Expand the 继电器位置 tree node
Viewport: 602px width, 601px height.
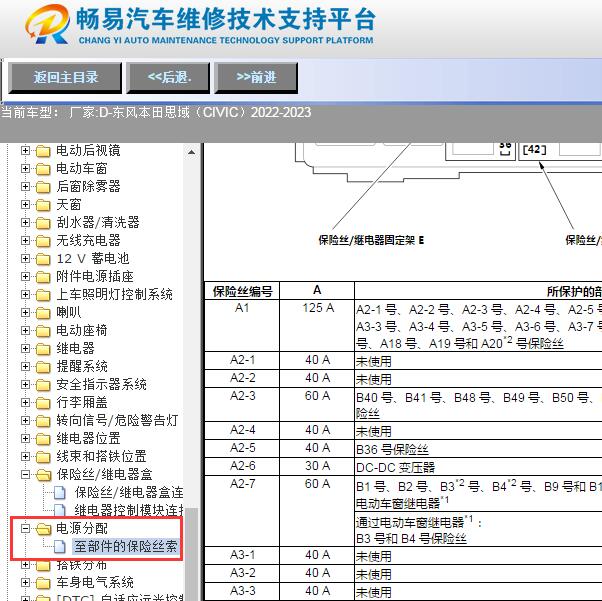point(25,439)
